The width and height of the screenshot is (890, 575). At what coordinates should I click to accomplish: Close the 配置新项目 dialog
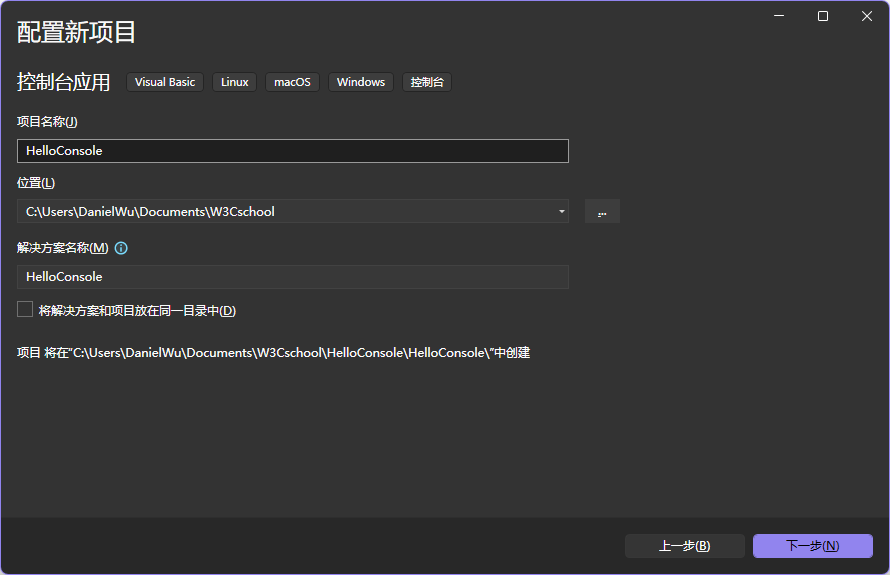[867, 16]
